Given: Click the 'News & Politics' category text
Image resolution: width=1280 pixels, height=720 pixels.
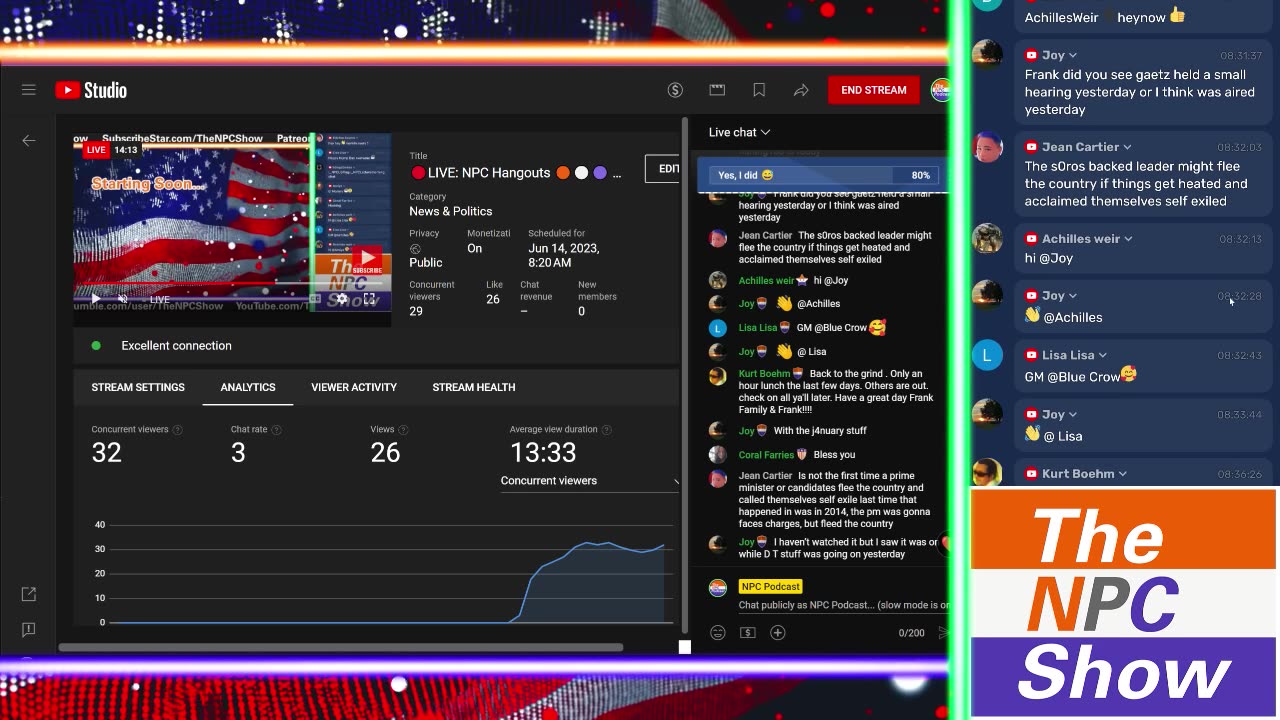Looking at the screenshot, I should 450,211.
